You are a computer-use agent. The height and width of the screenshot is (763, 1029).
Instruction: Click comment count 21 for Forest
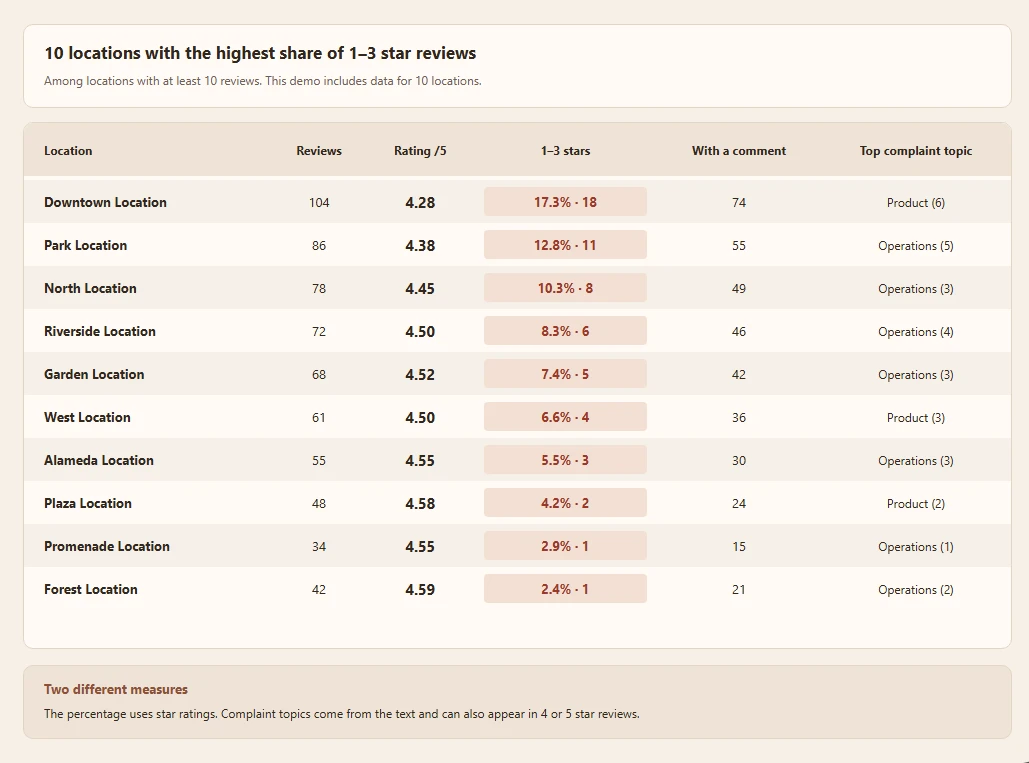[x=739, y=589]
